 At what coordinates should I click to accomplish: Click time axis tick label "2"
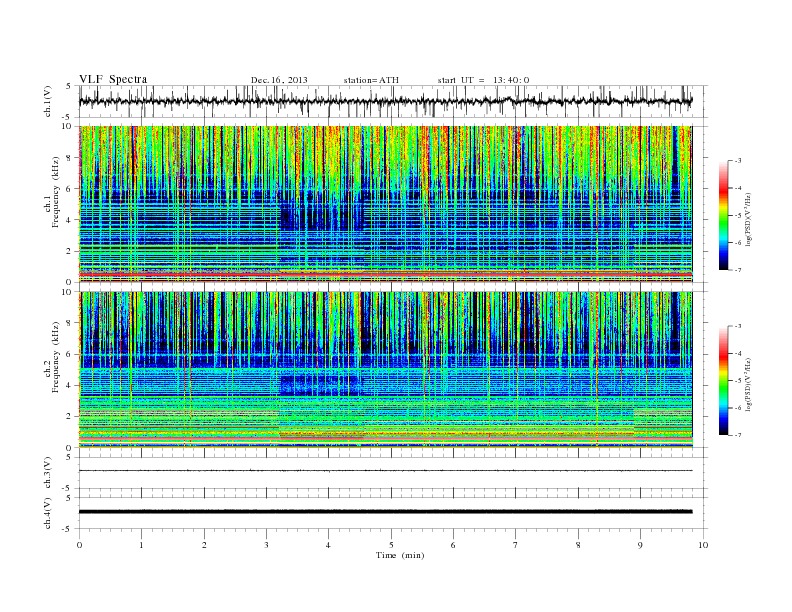[x=204, y=545]
